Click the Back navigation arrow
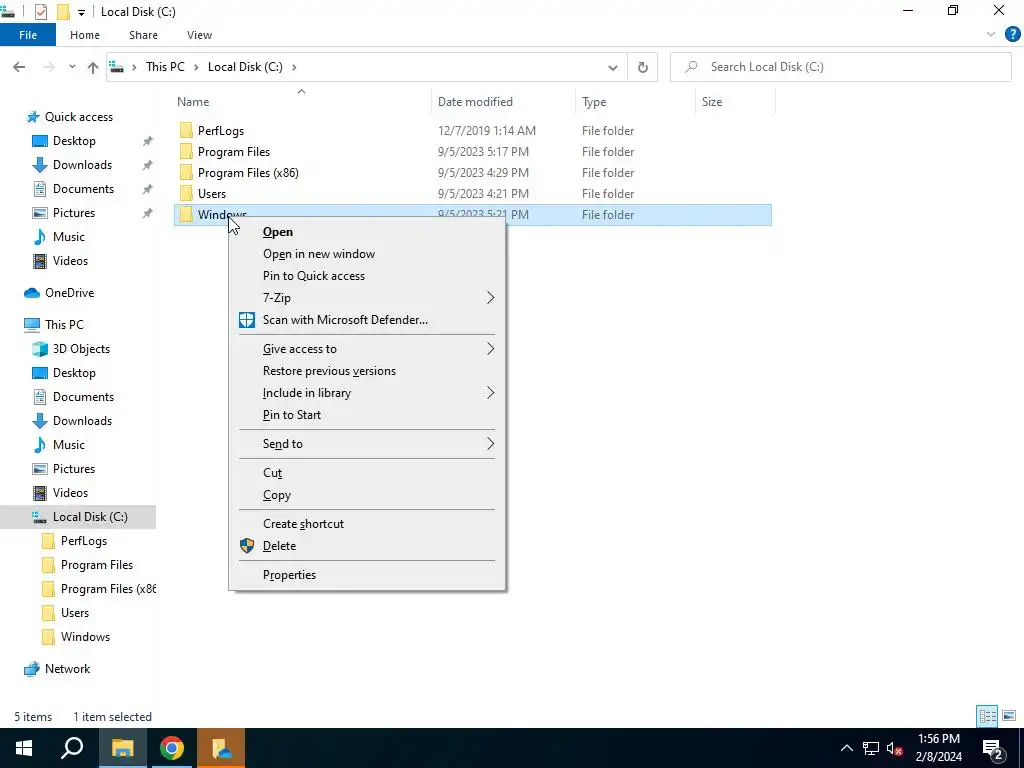The width and height of the screenshot is (1024, 768). click(x=19, y=67)
